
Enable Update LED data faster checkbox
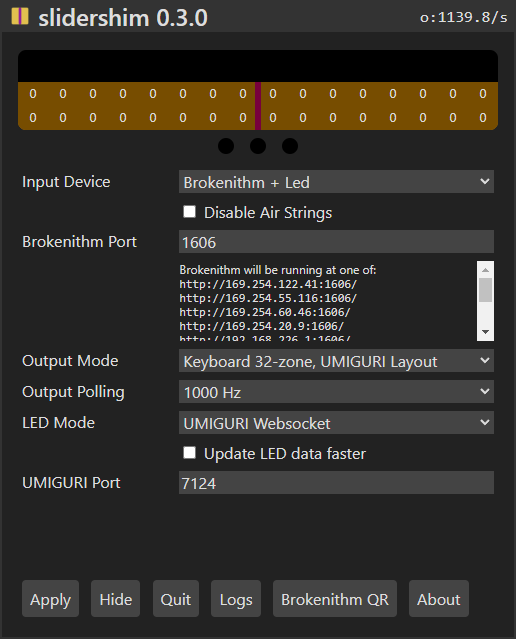[189, 453]
